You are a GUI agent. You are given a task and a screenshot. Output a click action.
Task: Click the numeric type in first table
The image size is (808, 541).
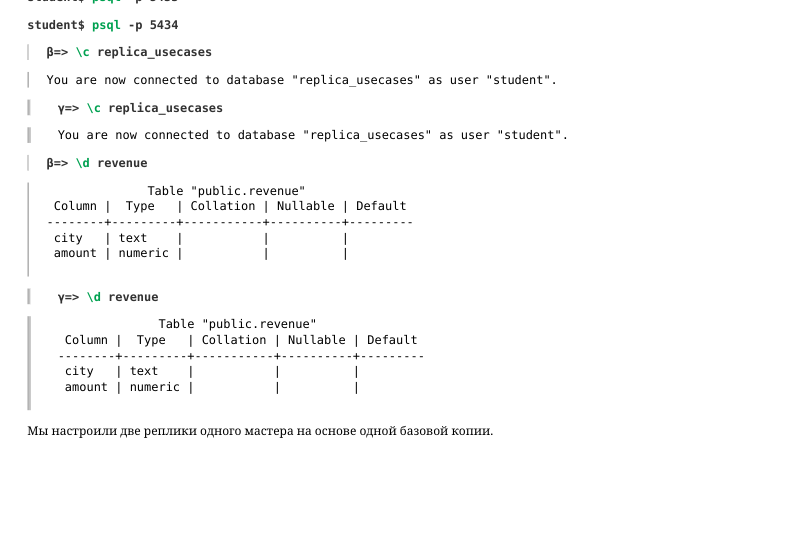pyautogui.click(x=144, y=253)
